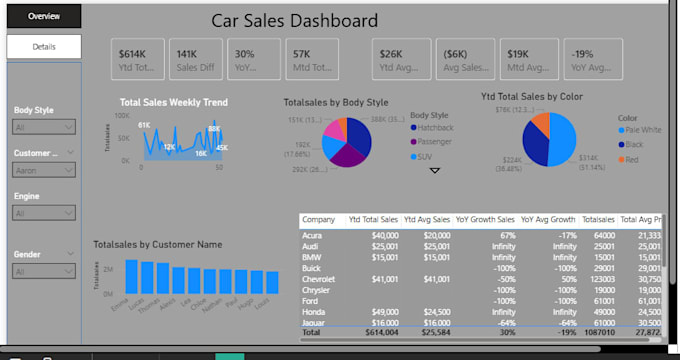
Task: Click the Black legend color marker
Action: click(621, 145)
